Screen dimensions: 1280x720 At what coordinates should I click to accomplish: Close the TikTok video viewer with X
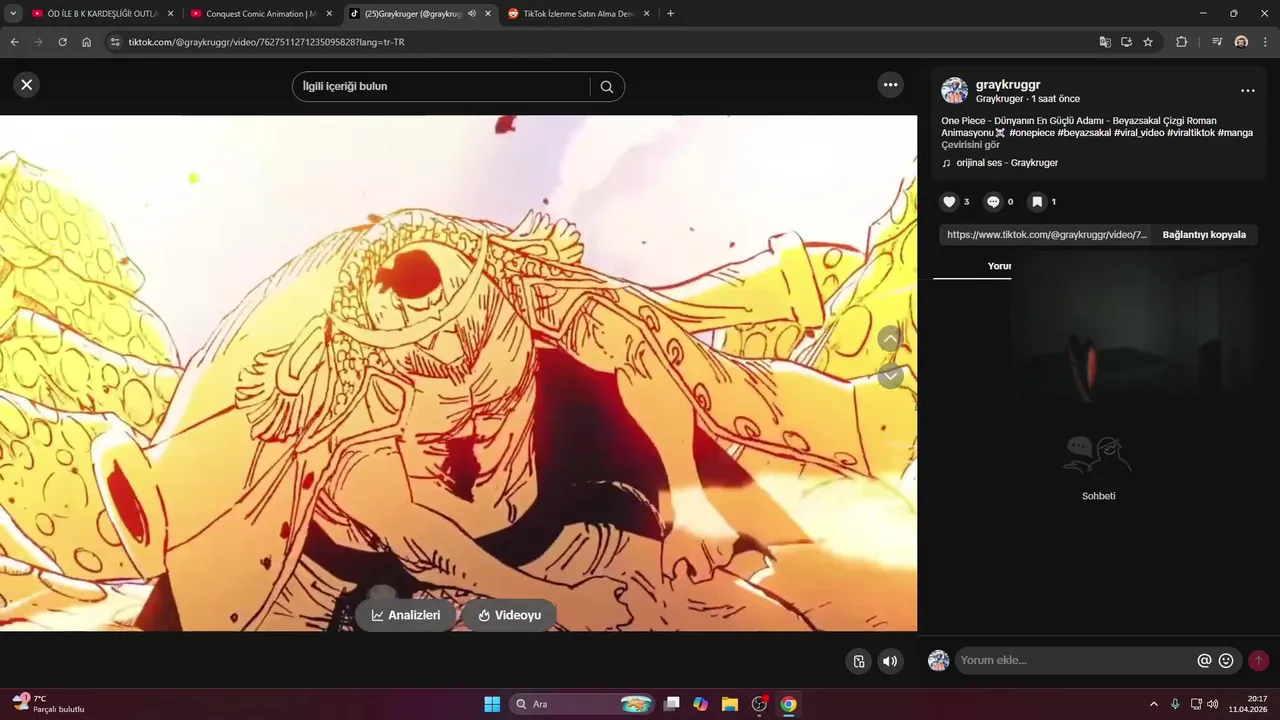(x=27, y=85)
